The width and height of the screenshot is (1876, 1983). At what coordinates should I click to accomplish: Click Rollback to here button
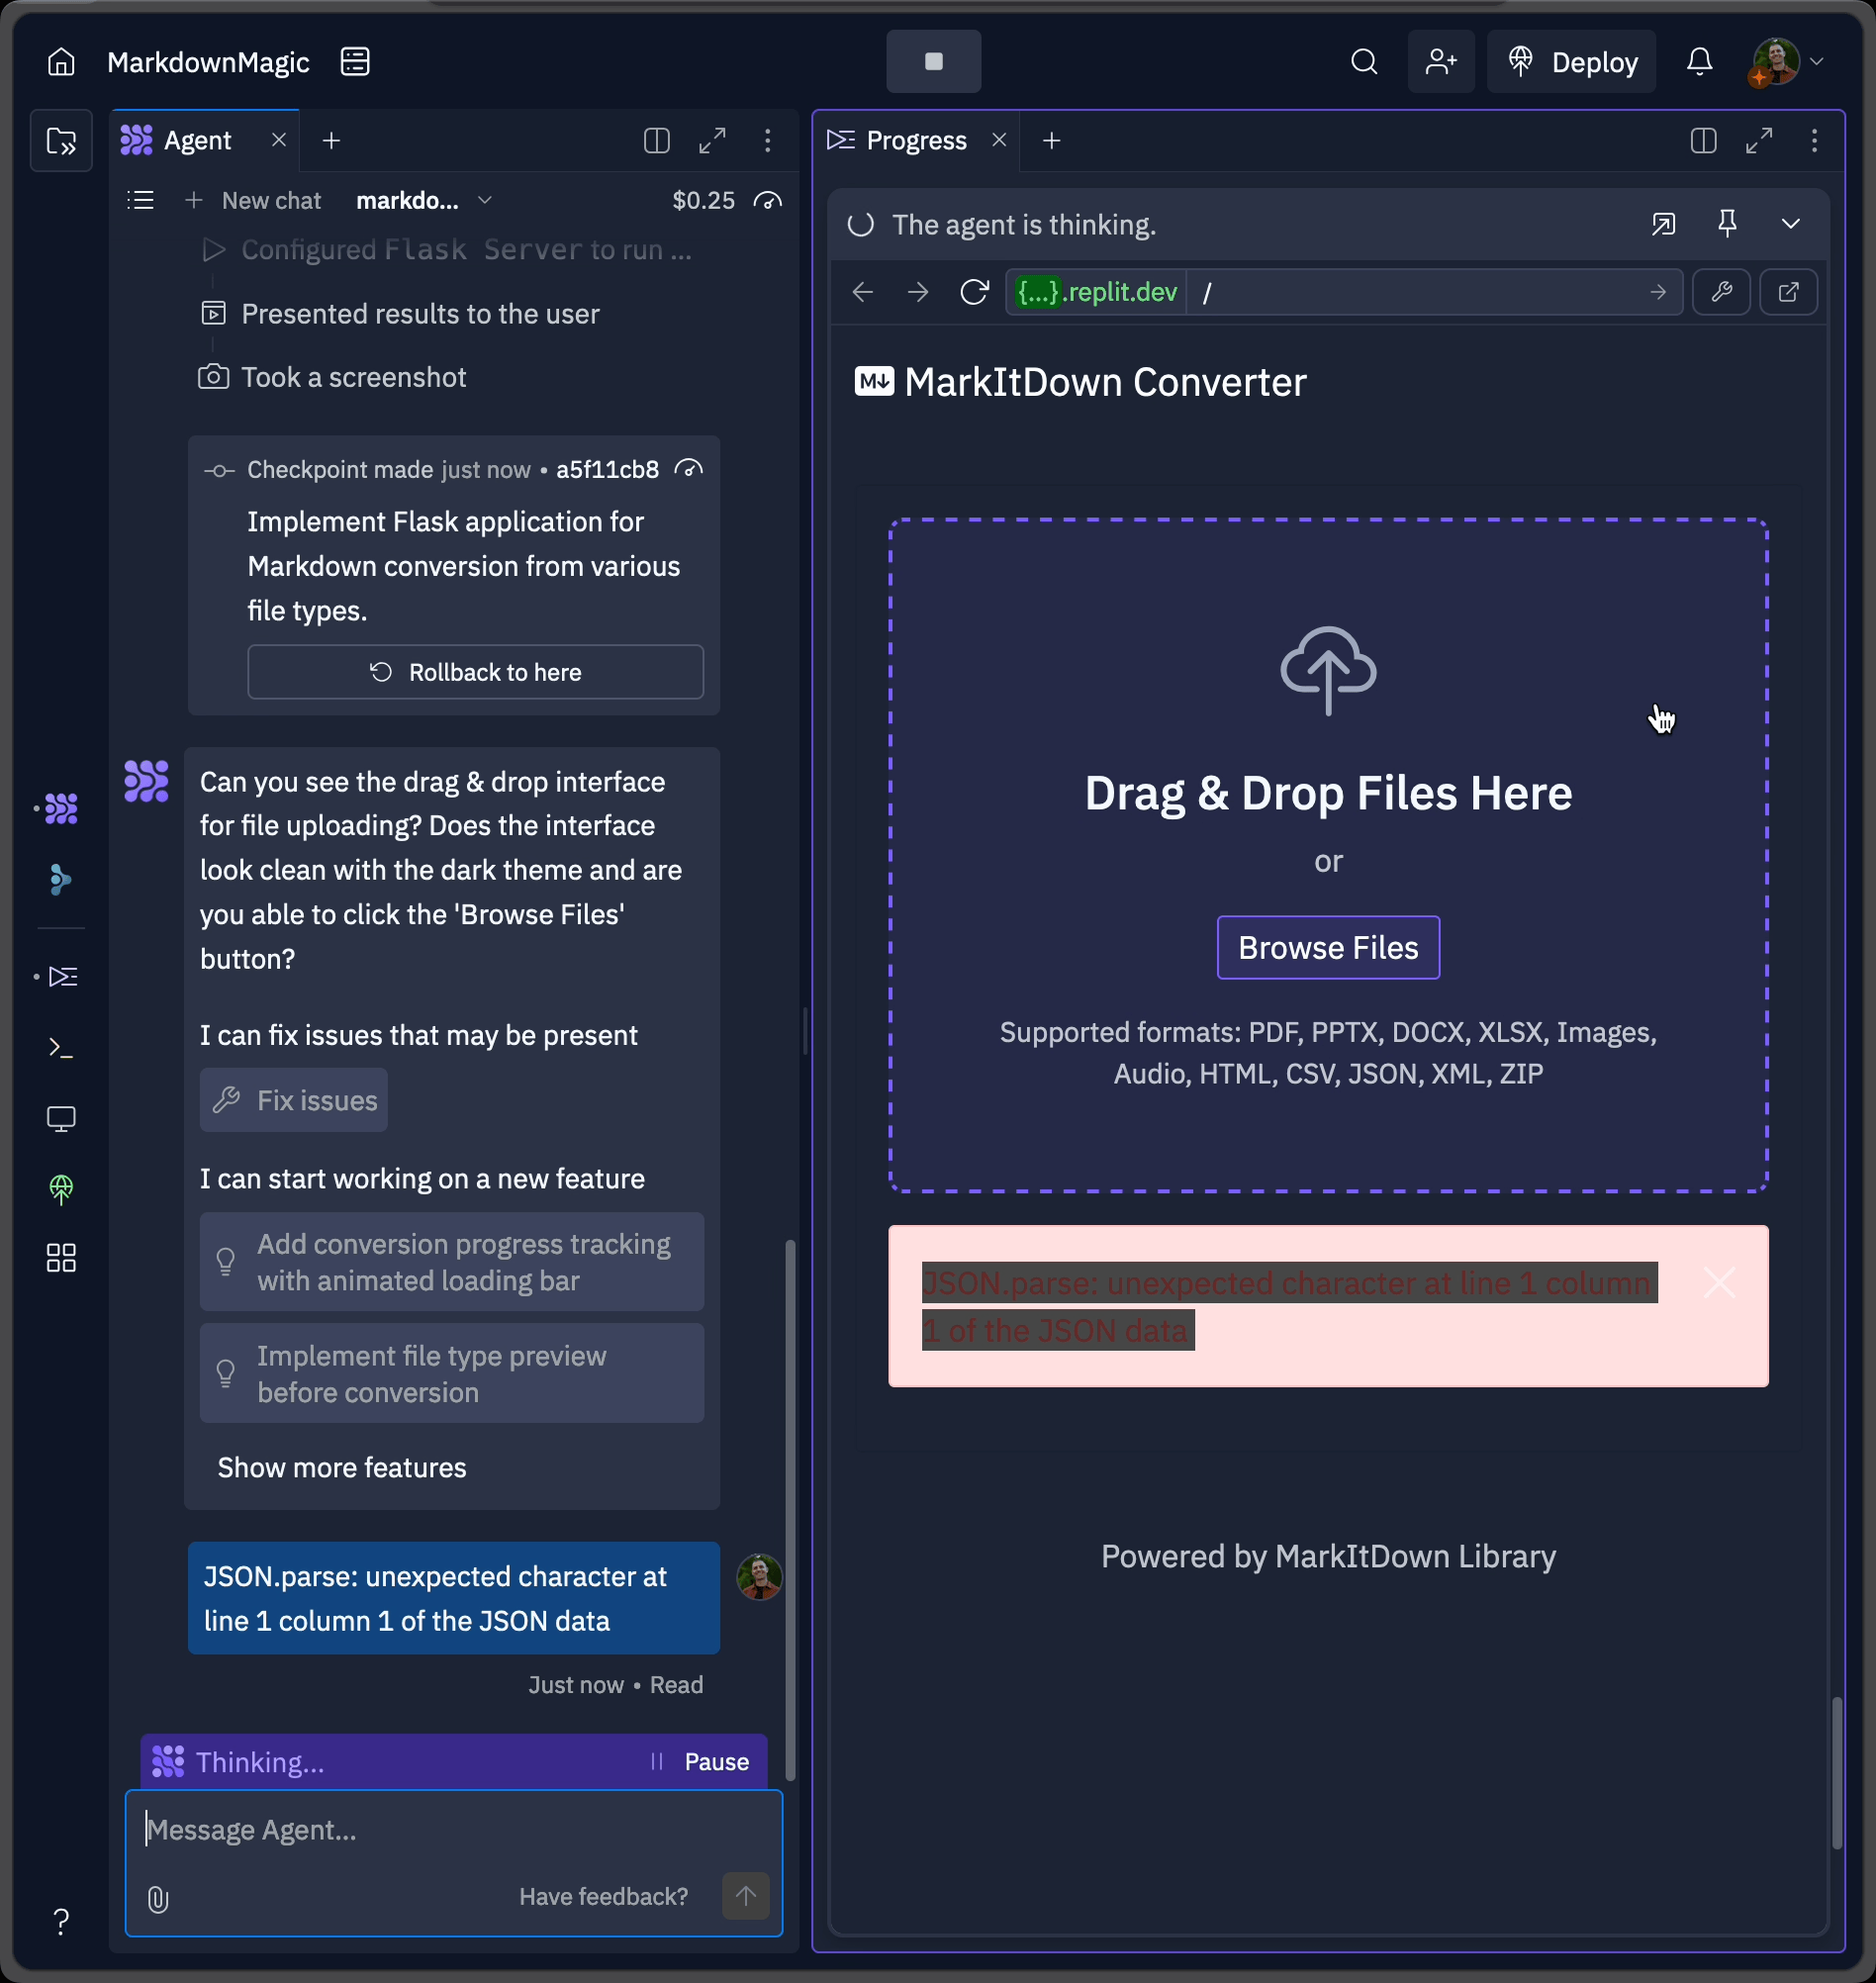point(475,672)
